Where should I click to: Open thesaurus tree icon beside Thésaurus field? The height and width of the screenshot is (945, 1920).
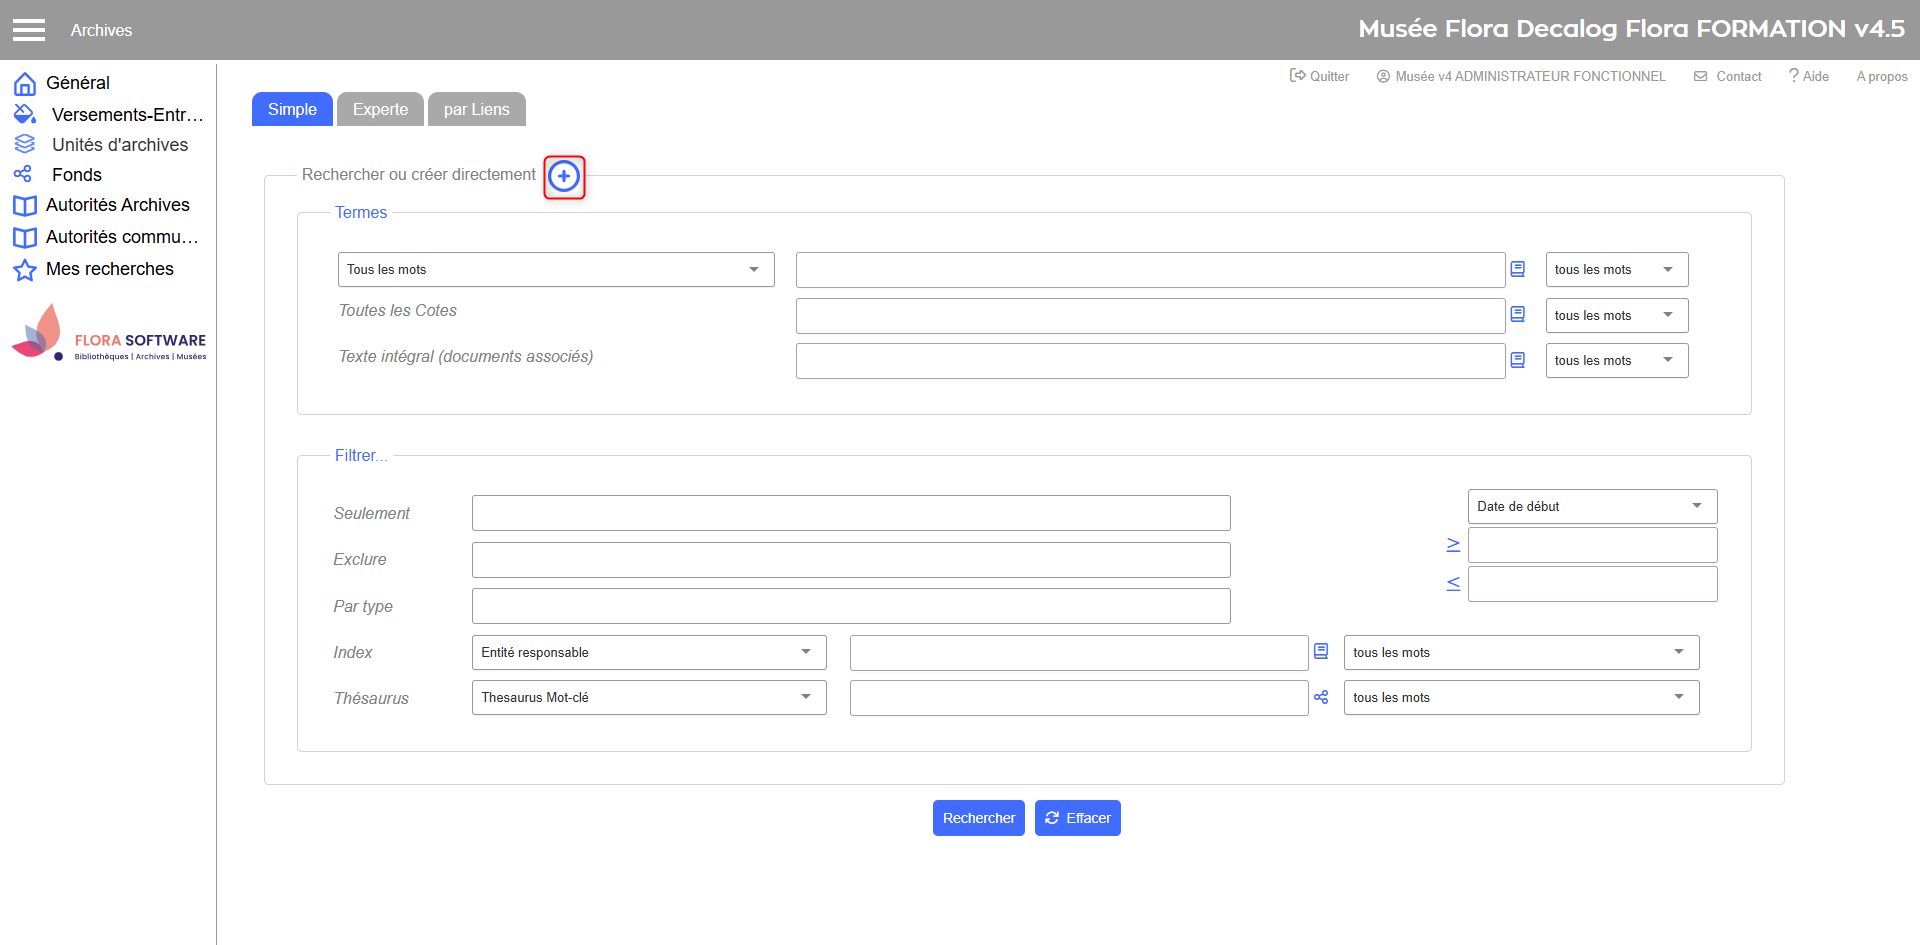click(x=1321, y=697)
